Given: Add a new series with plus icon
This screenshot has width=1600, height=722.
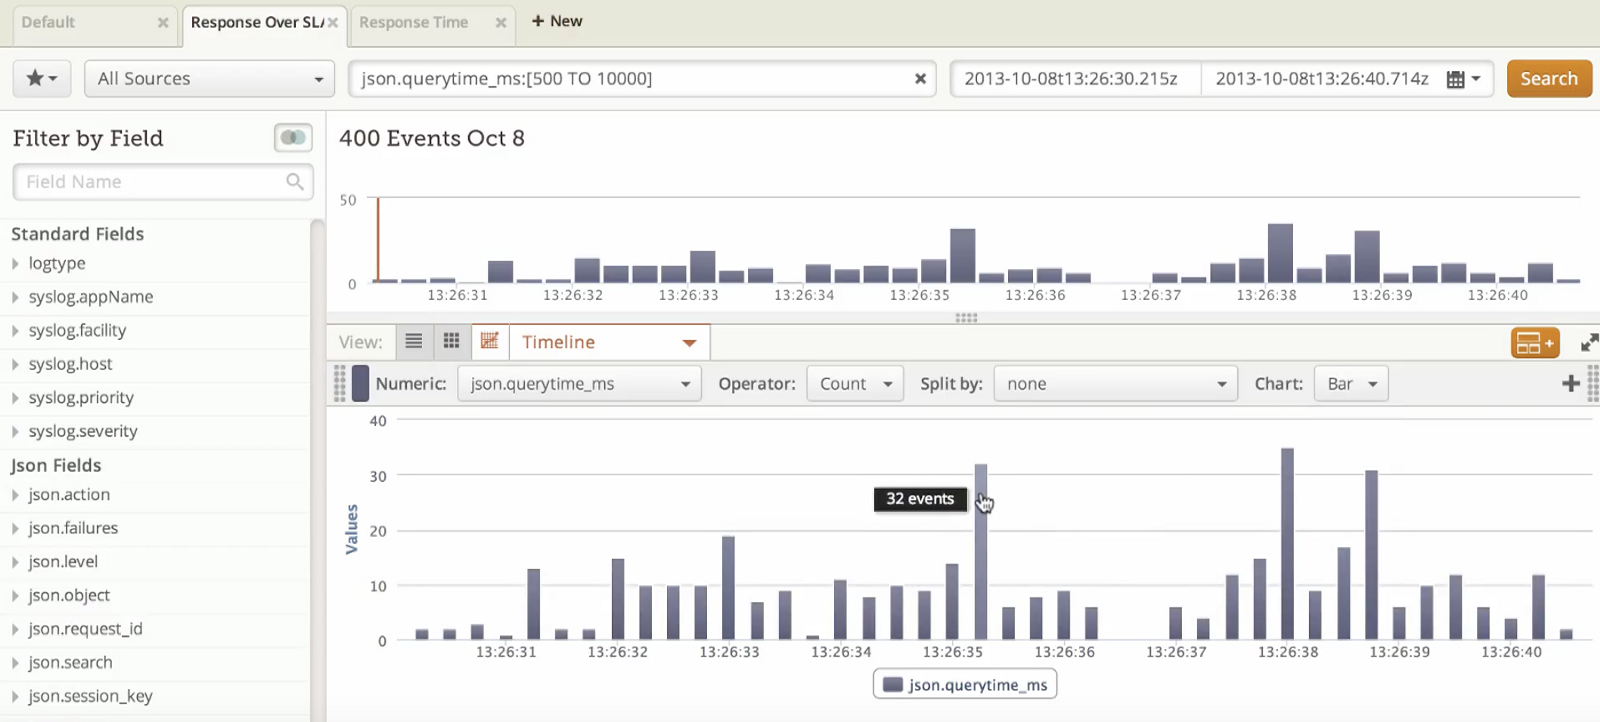Looking at the screenshot, I should tap(1570, 384).
